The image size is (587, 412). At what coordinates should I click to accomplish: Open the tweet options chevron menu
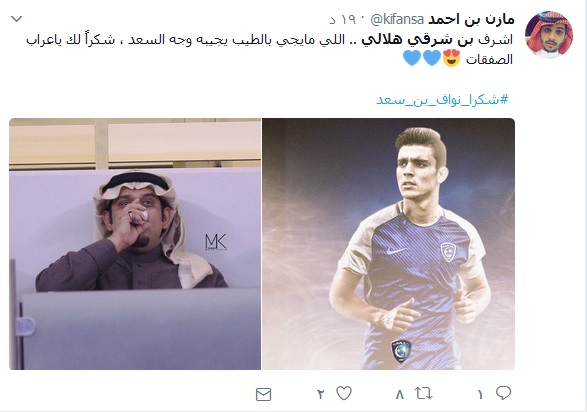16,19
